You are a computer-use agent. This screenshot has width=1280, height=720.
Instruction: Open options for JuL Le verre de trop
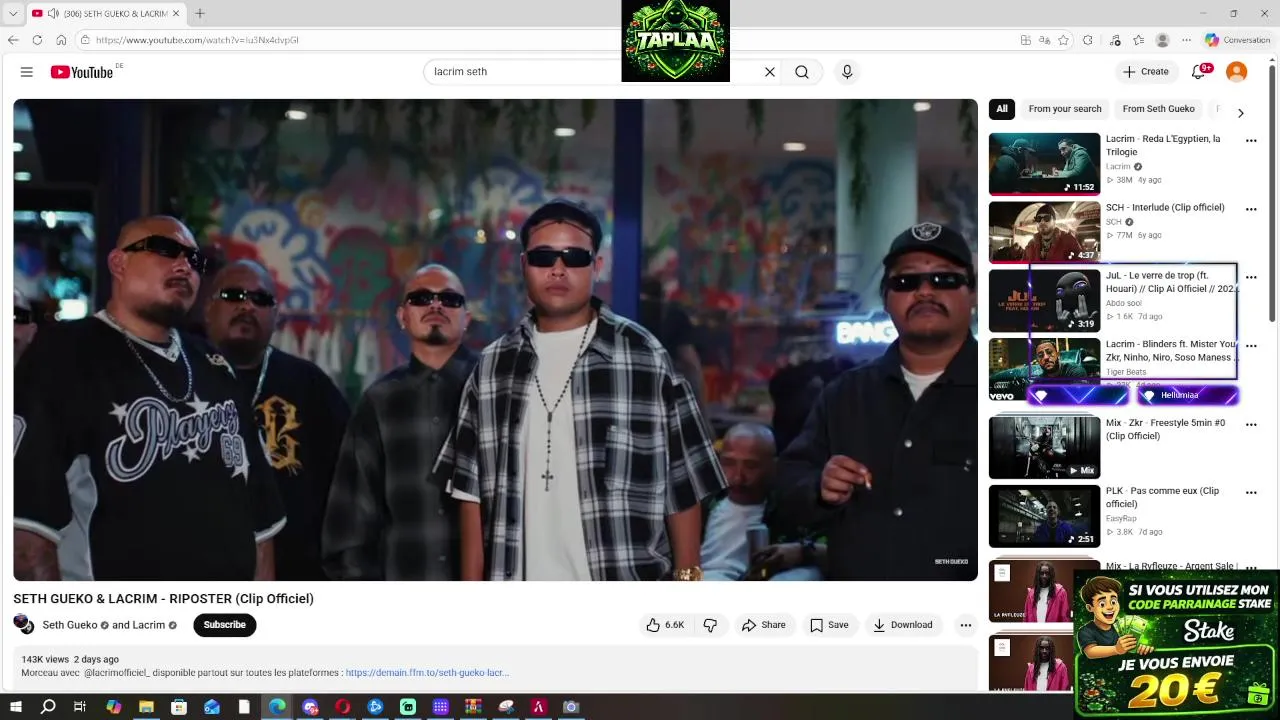(x=1251, y=278)
